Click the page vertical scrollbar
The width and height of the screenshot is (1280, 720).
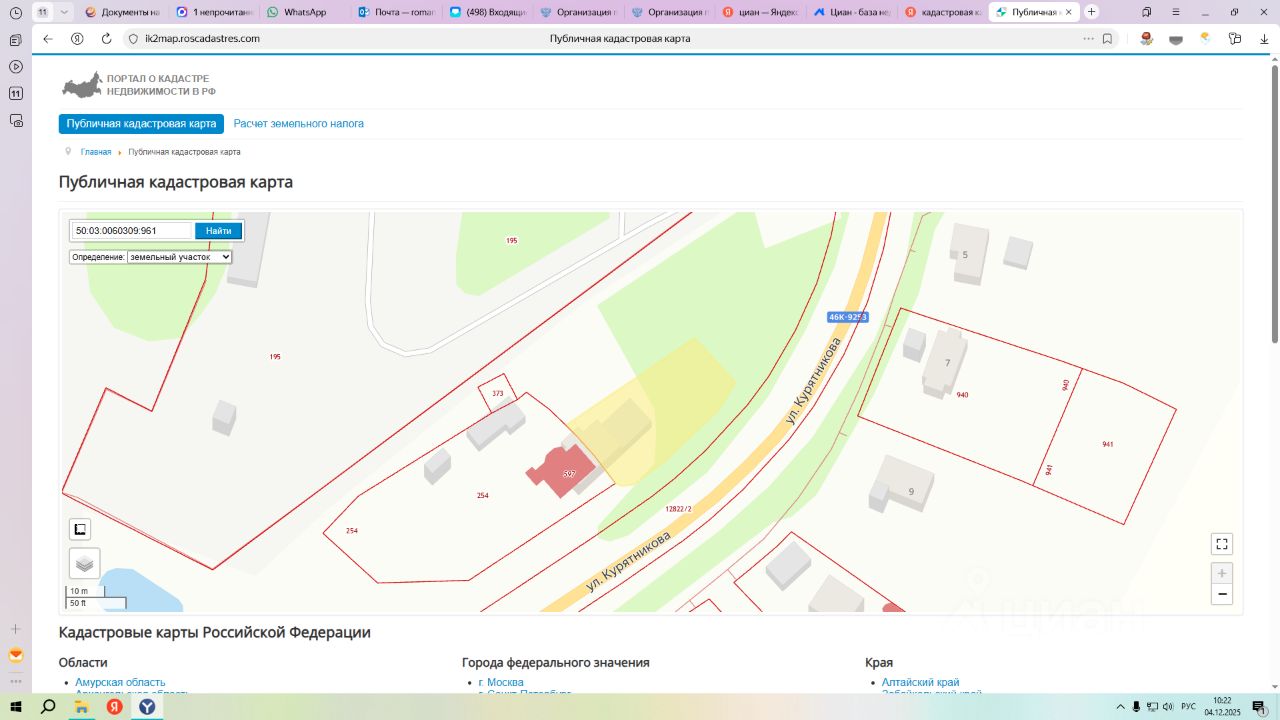(1274, 203)
